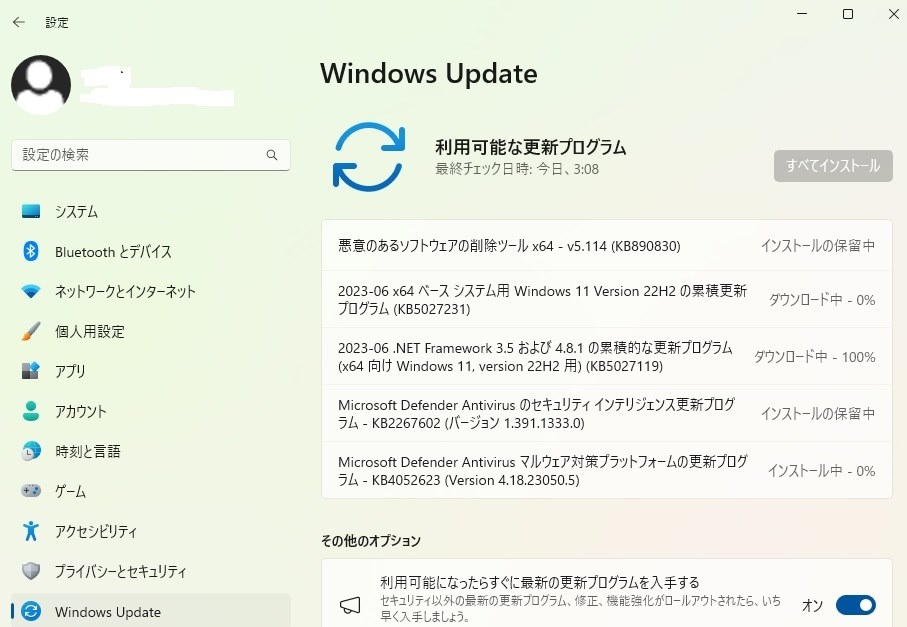907x627 pixels.
Task: Click the KB890830 malicious software removal tool row
Action: pos(607,246)
